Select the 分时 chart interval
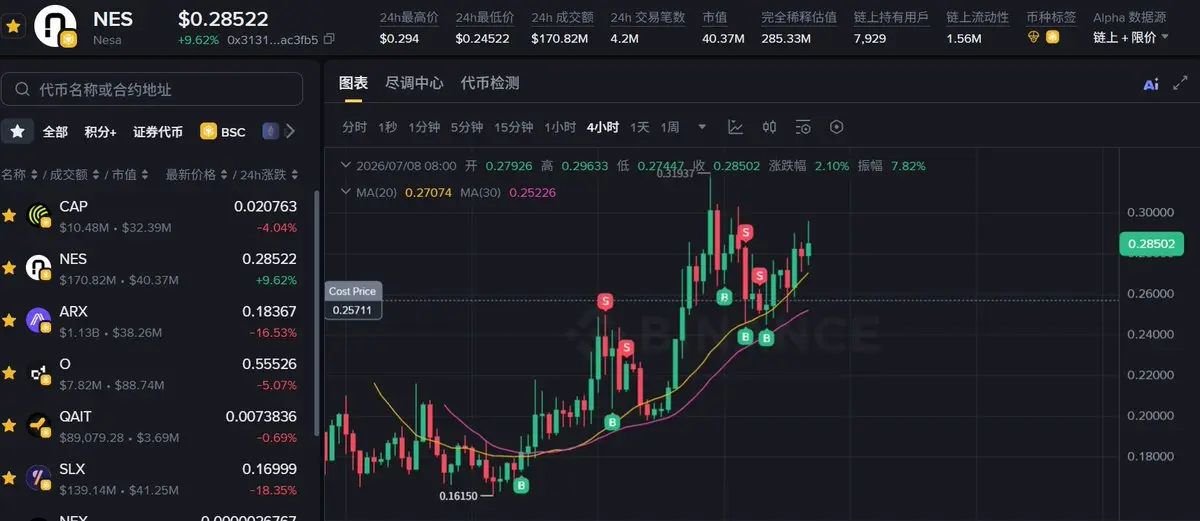The height and width of the screenshot is (521, 1200). [355, 127]
